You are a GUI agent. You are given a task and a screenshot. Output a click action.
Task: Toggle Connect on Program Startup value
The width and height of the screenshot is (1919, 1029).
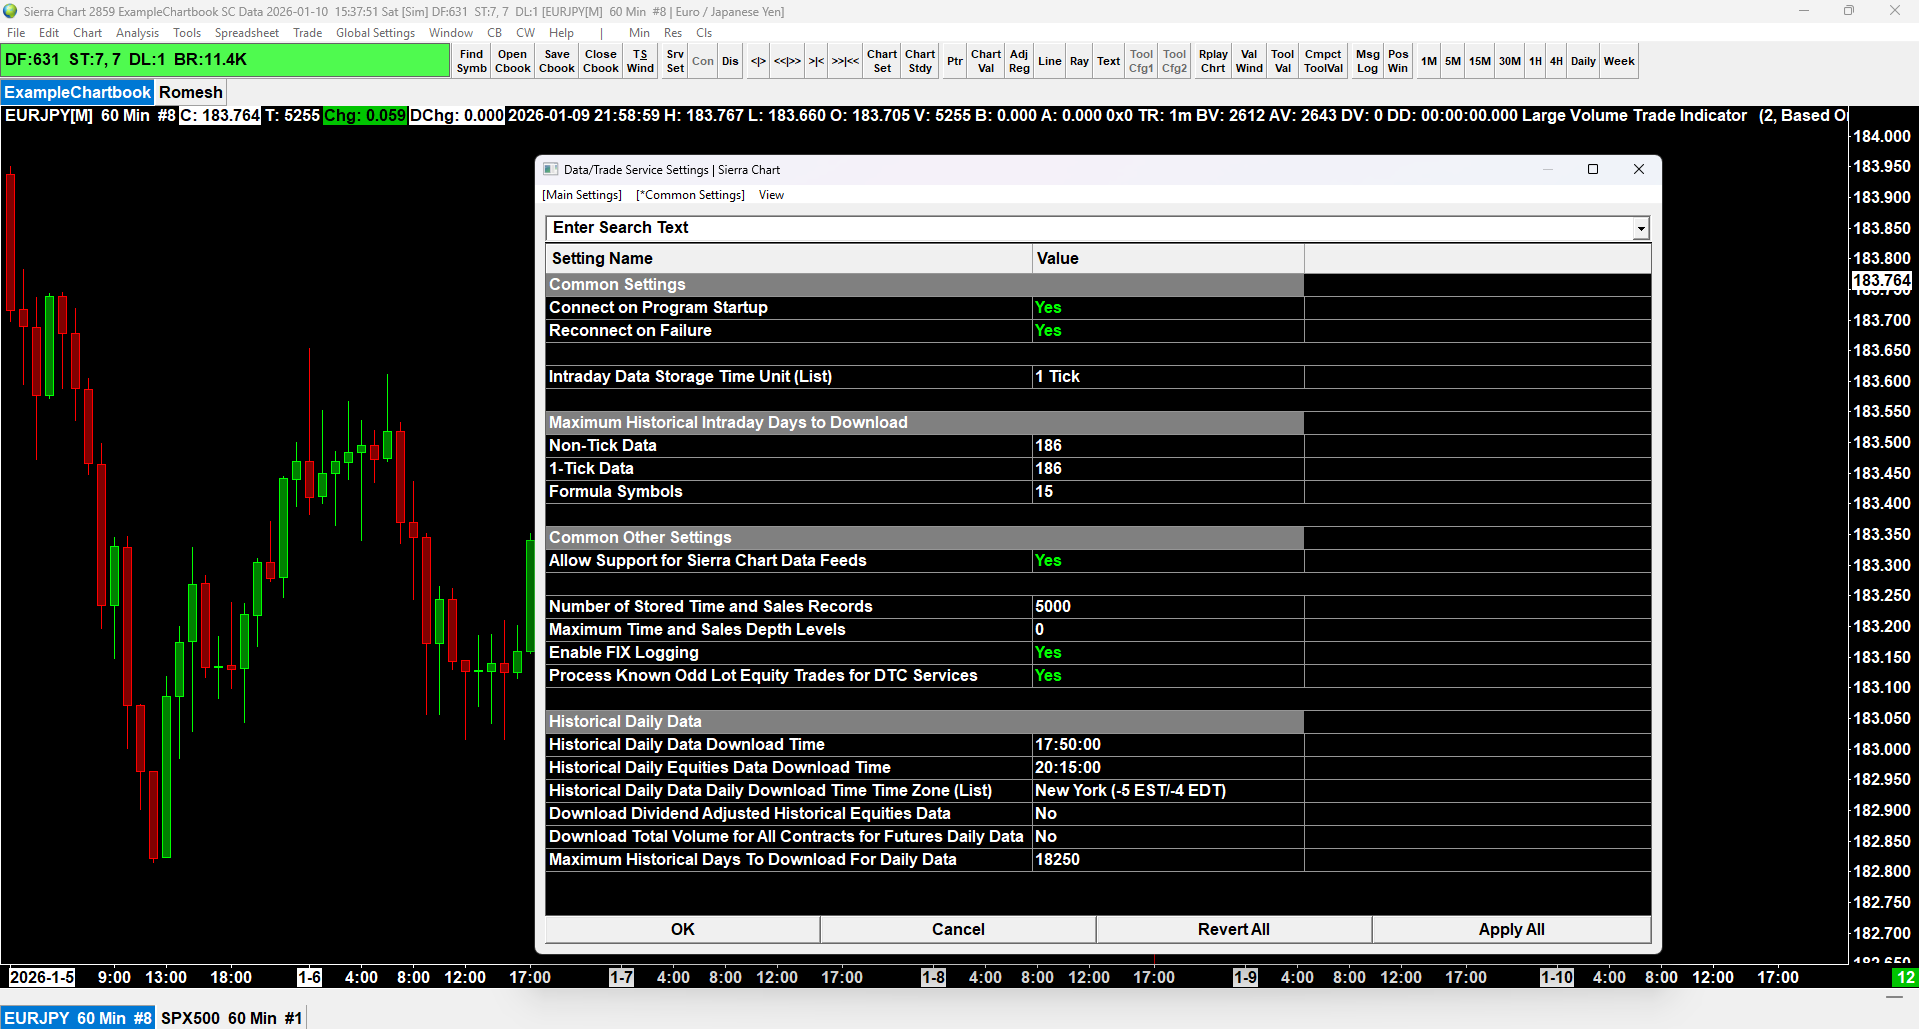point(1048,308)
